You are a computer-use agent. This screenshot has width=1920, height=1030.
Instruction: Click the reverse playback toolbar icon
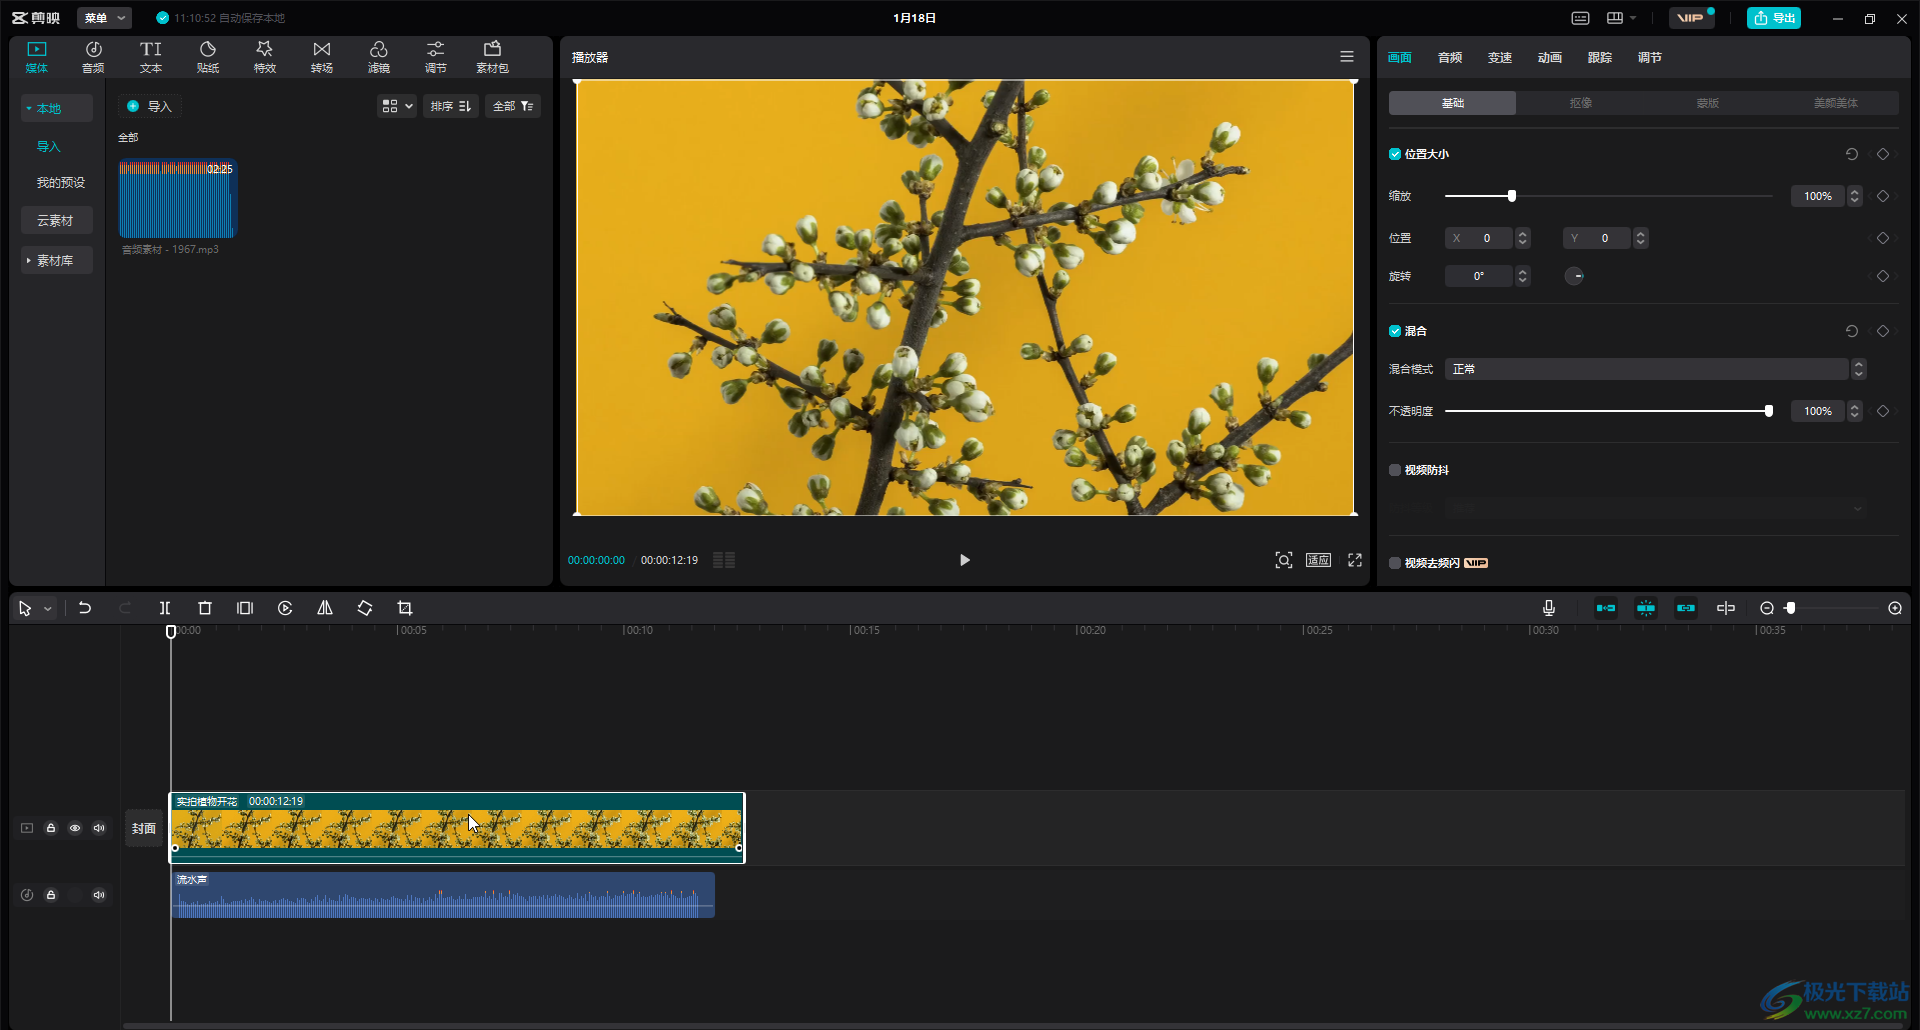[x=285, y=608]
